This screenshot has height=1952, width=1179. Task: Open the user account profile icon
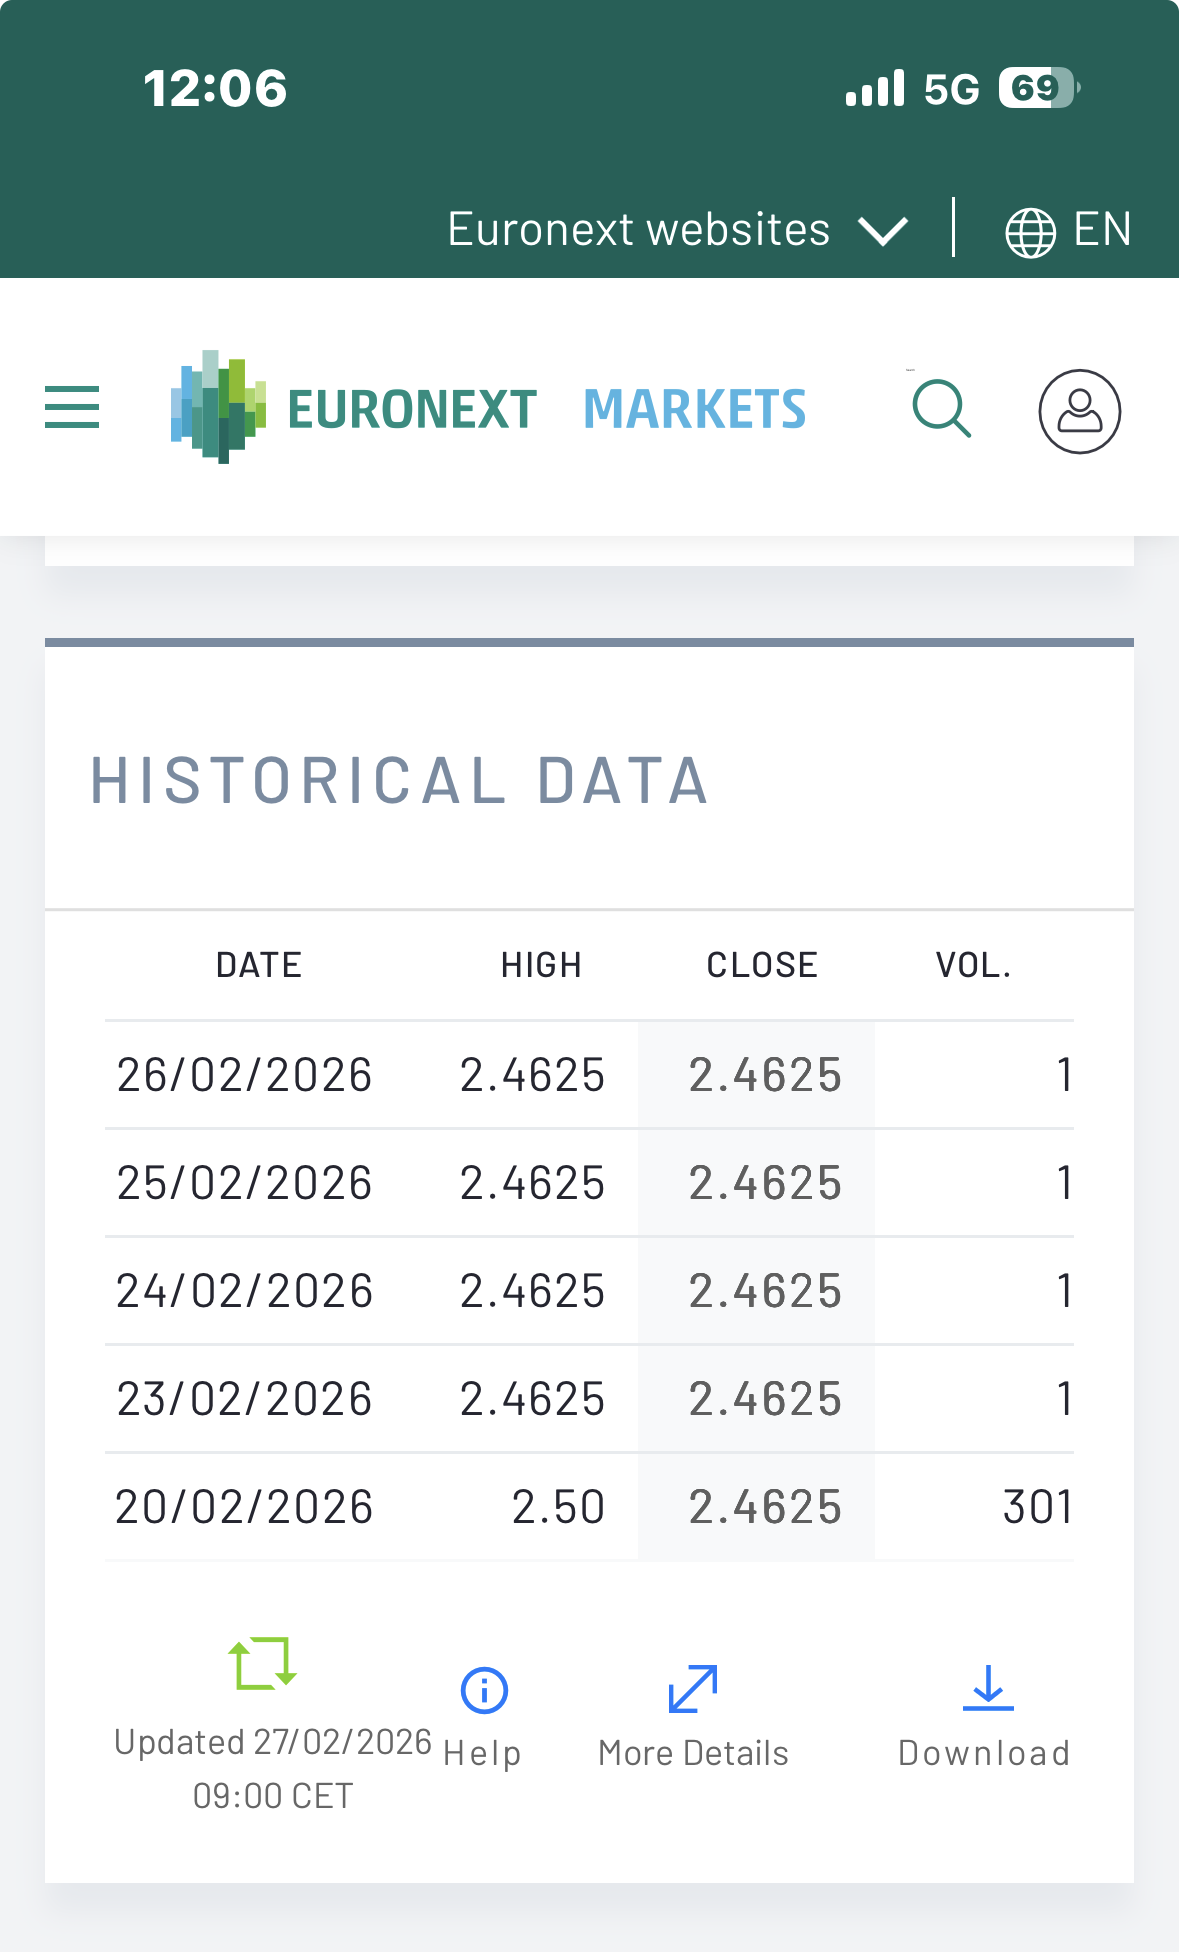tap(1079, 411)
